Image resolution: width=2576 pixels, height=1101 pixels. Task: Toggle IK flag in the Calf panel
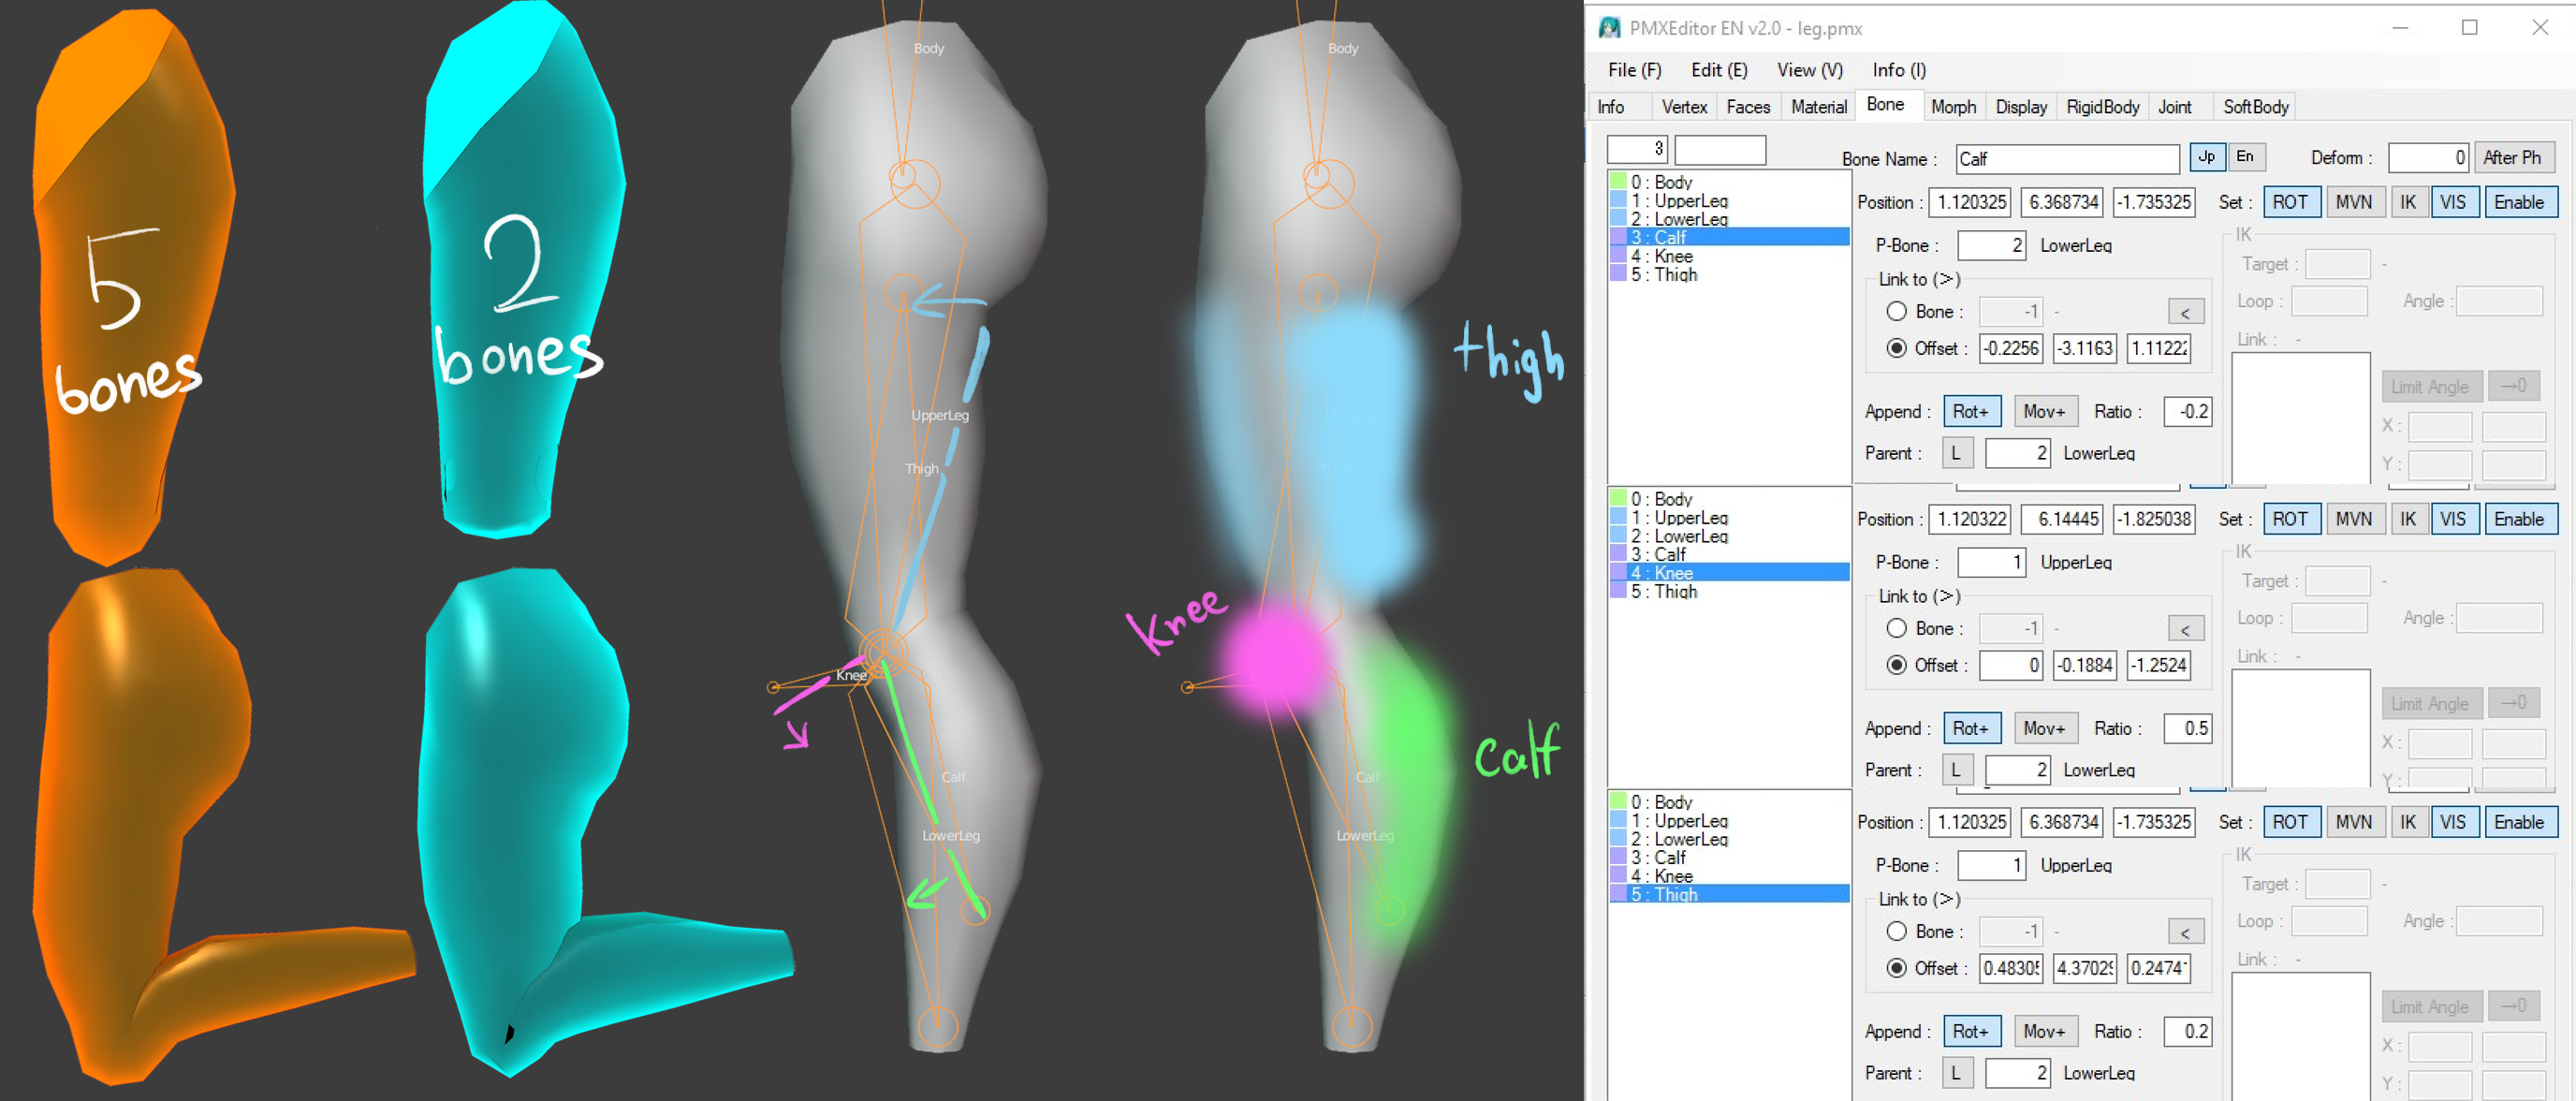(x=2407, y=202)
